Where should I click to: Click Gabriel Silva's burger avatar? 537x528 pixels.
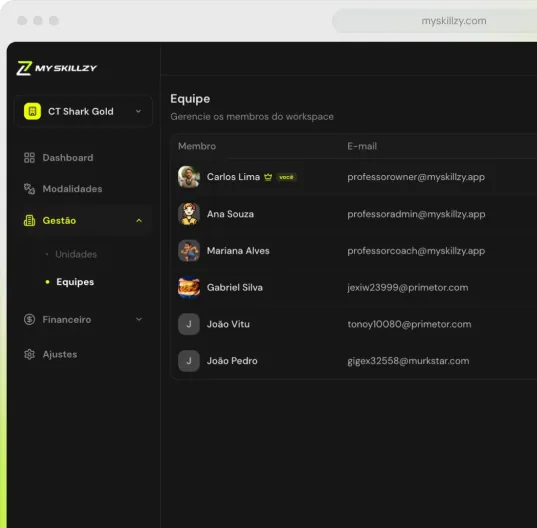pos(189,287)
